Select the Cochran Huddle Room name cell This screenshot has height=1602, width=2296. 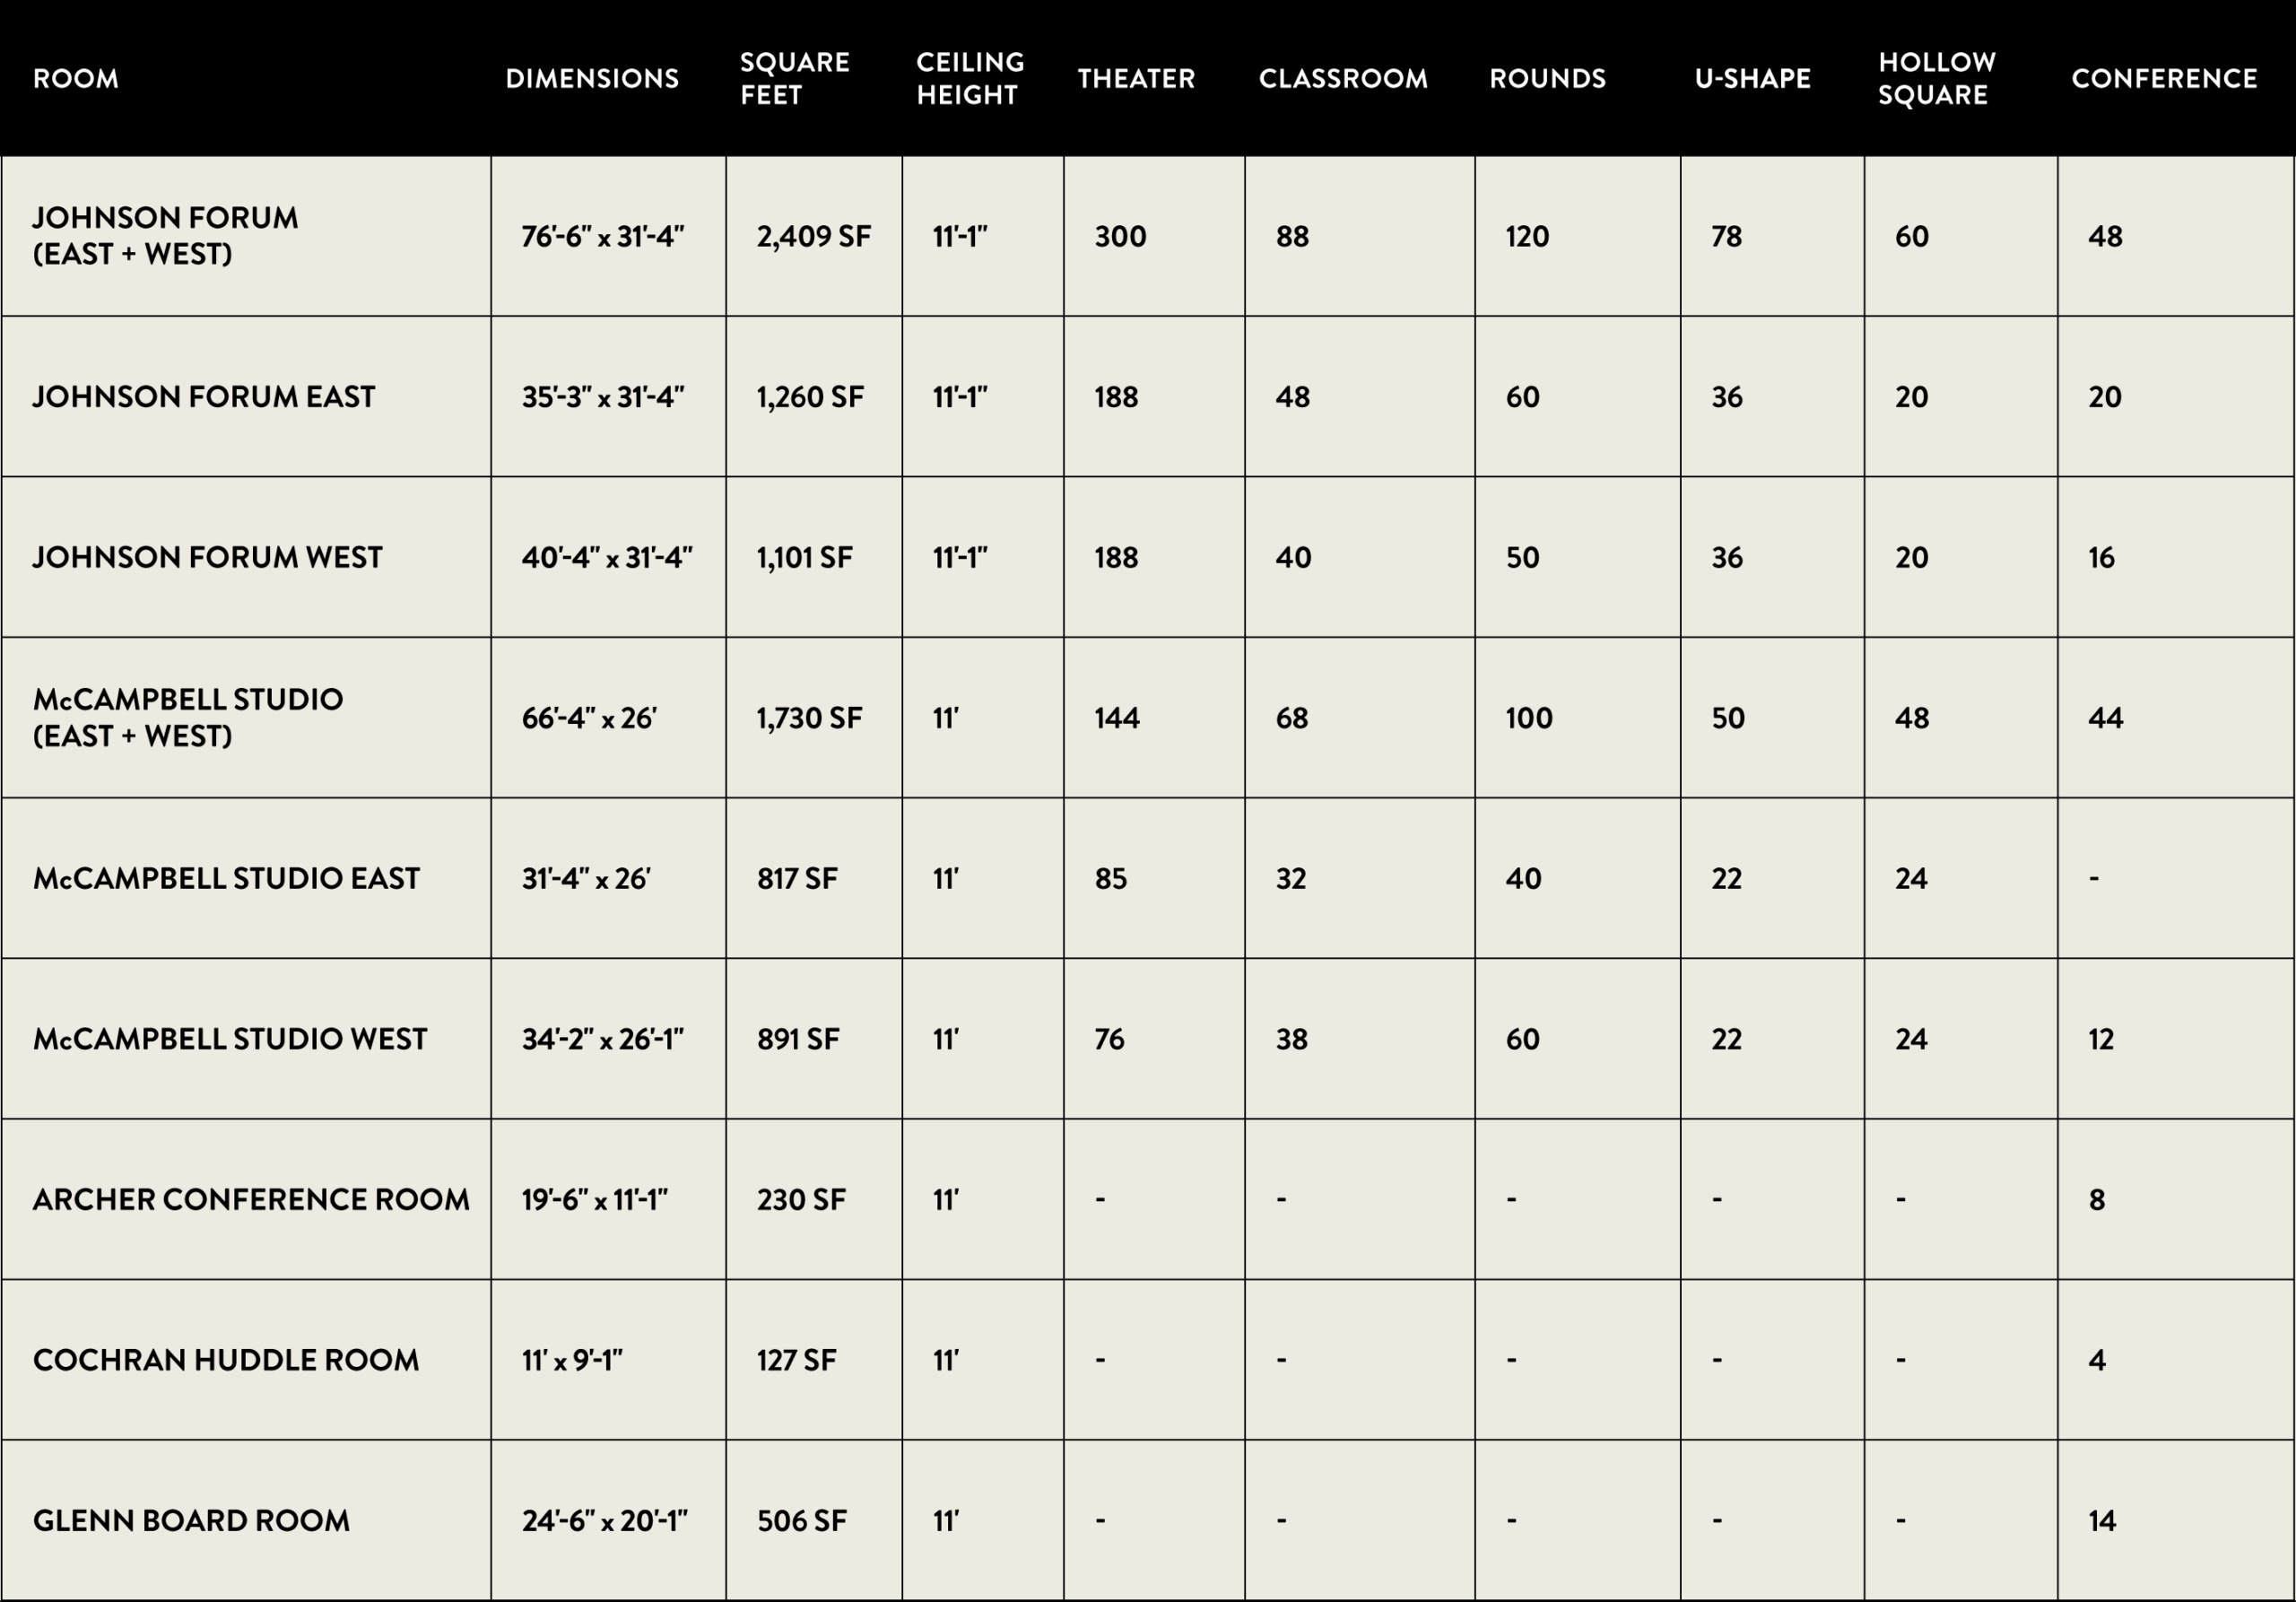226,1360
